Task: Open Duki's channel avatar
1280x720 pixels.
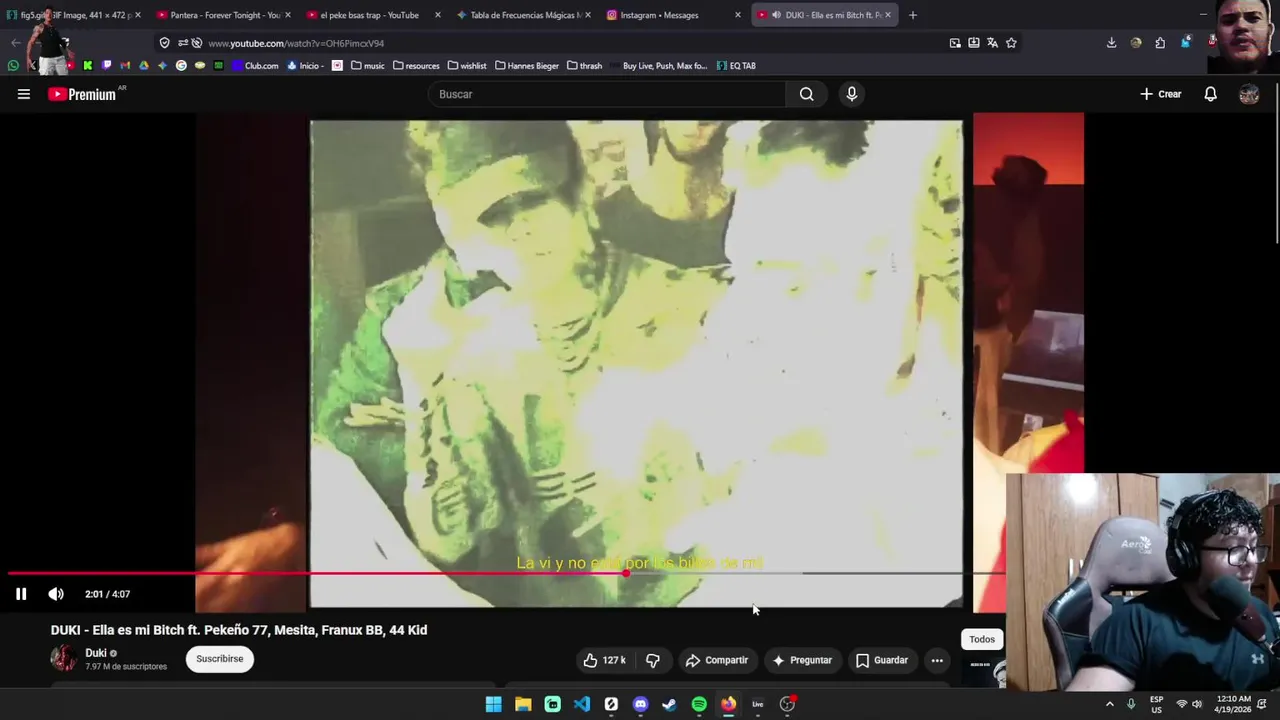Action: (x=63, y=658)
